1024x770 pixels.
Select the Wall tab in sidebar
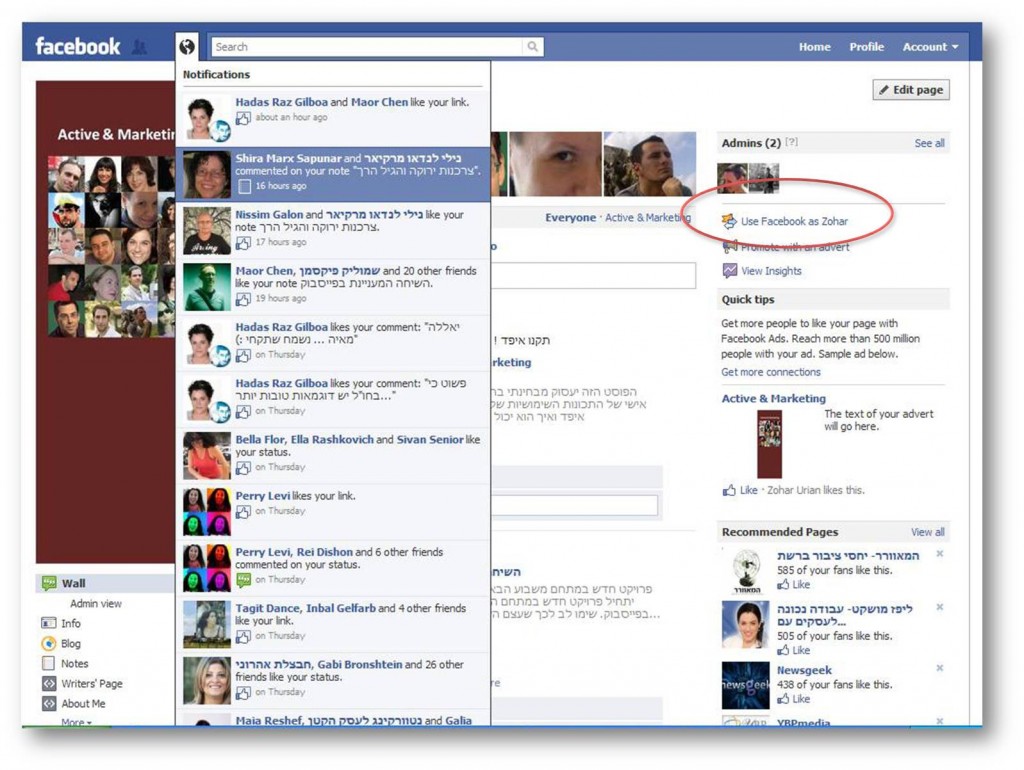coord(104,583)
